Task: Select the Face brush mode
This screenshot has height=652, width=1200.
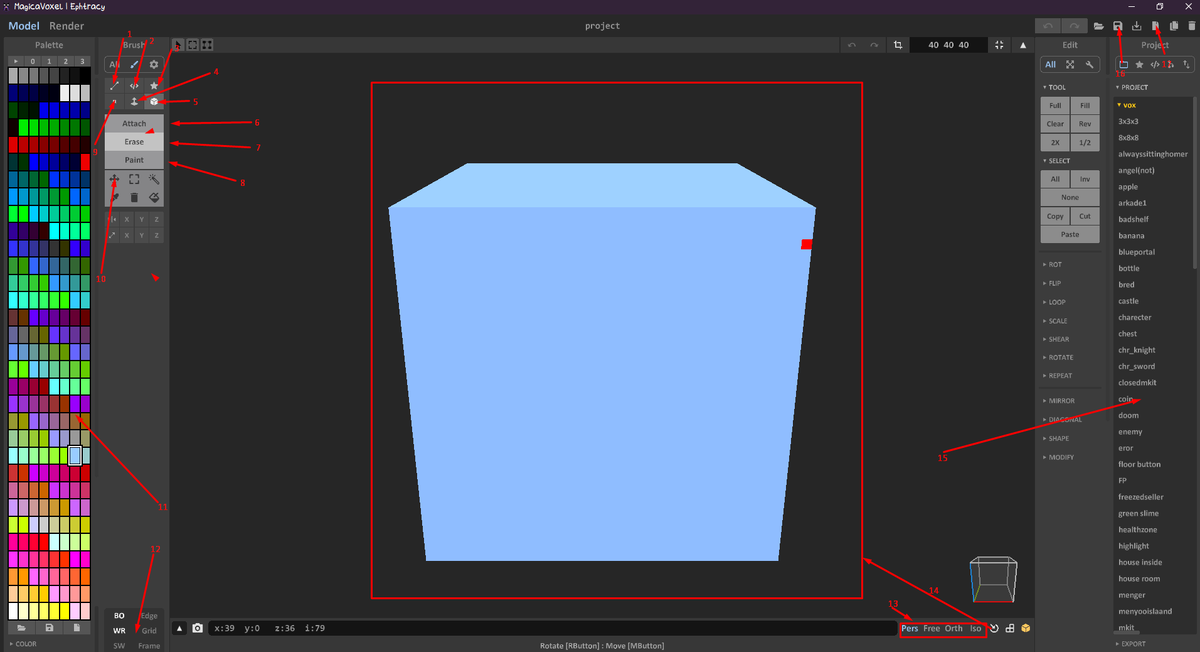Action: (134, 102)
